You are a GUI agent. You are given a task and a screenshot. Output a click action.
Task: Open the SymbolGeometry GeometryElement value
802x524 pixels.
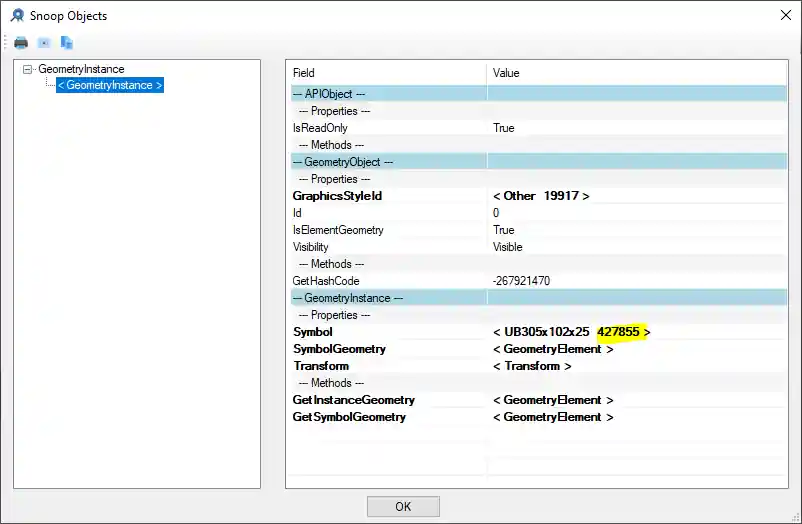click(553, 349)
